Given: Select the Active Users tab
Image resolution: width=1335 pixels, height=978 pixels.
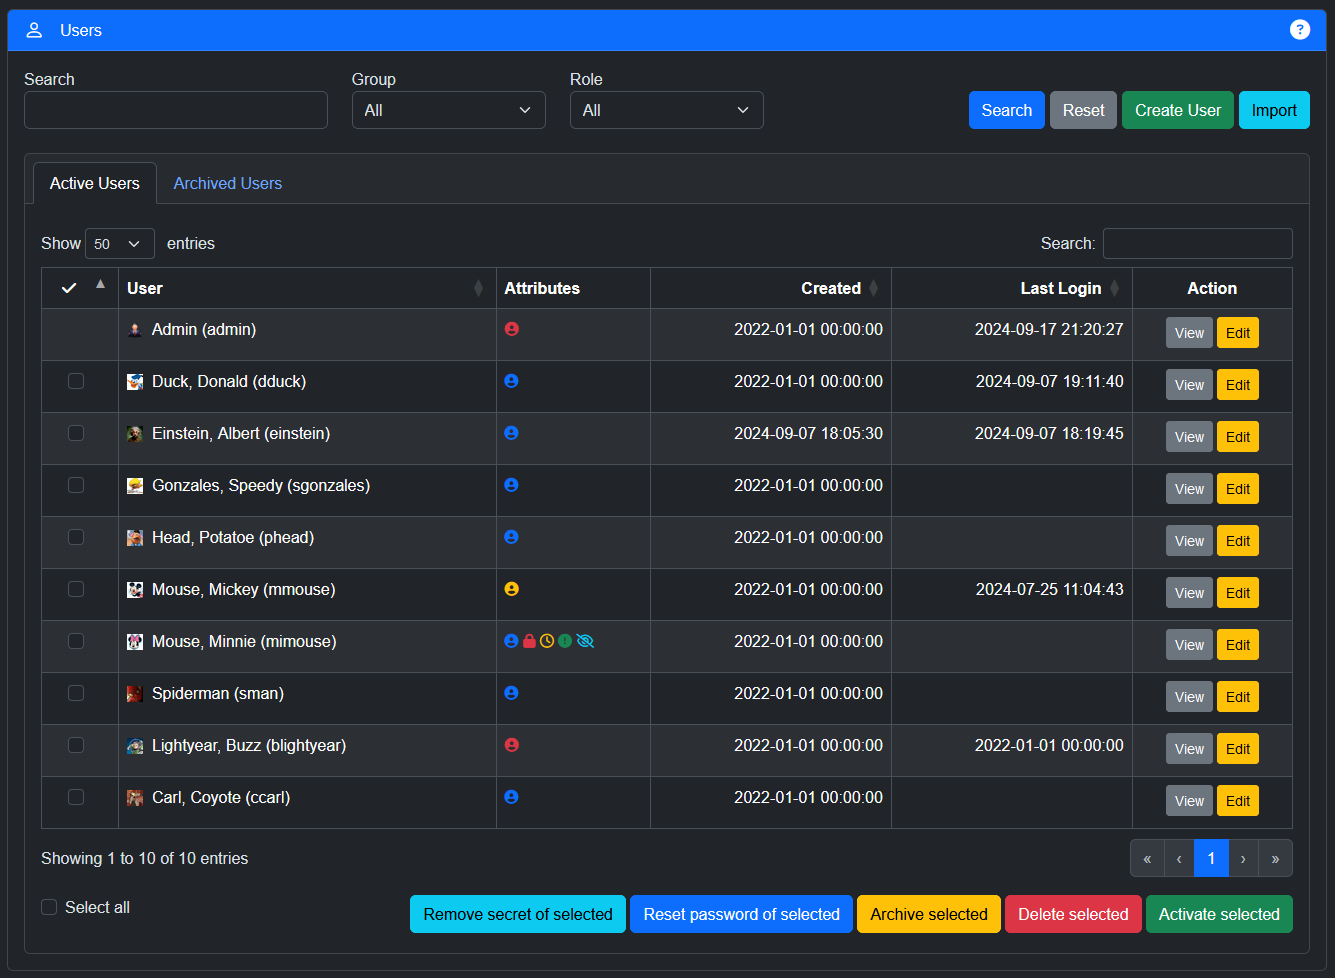Looking at the screenshot, I should click(94, 183).
